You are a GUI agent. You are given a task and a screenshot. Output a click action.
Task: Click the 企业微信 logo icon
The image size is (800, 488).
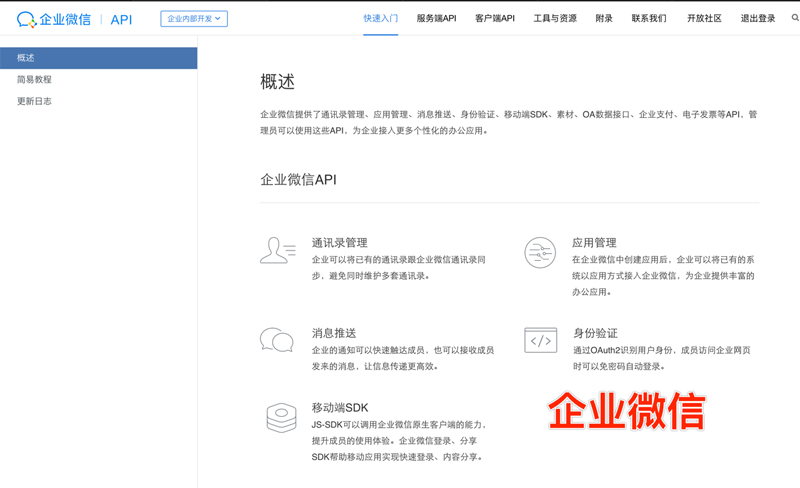coord(27,19)
